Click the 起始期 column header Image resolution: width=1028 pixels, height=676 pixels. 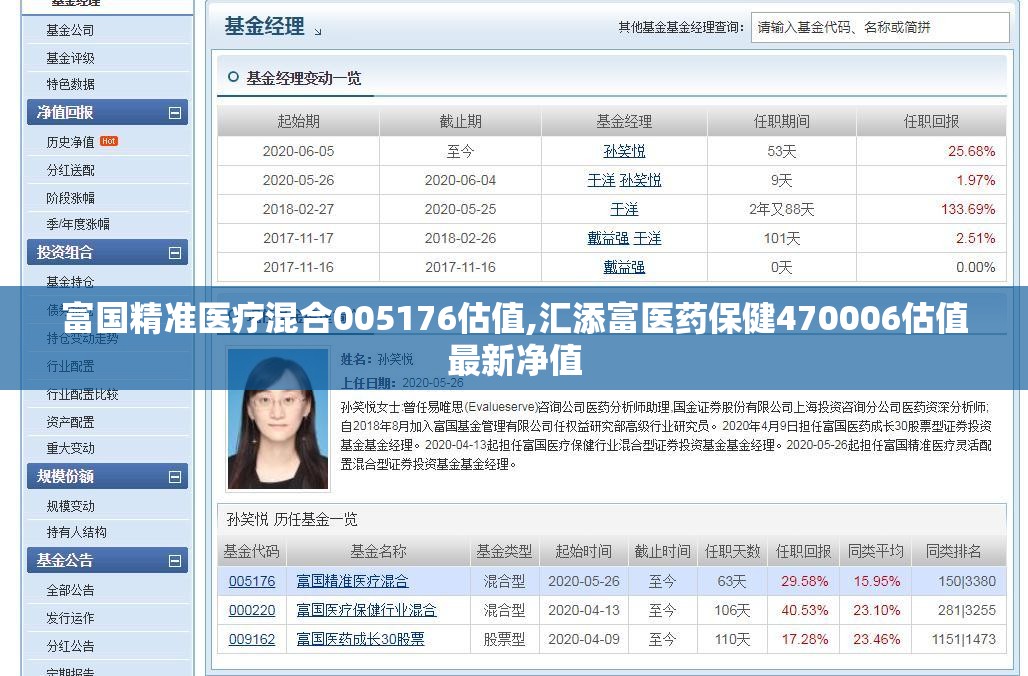[298, 121]
